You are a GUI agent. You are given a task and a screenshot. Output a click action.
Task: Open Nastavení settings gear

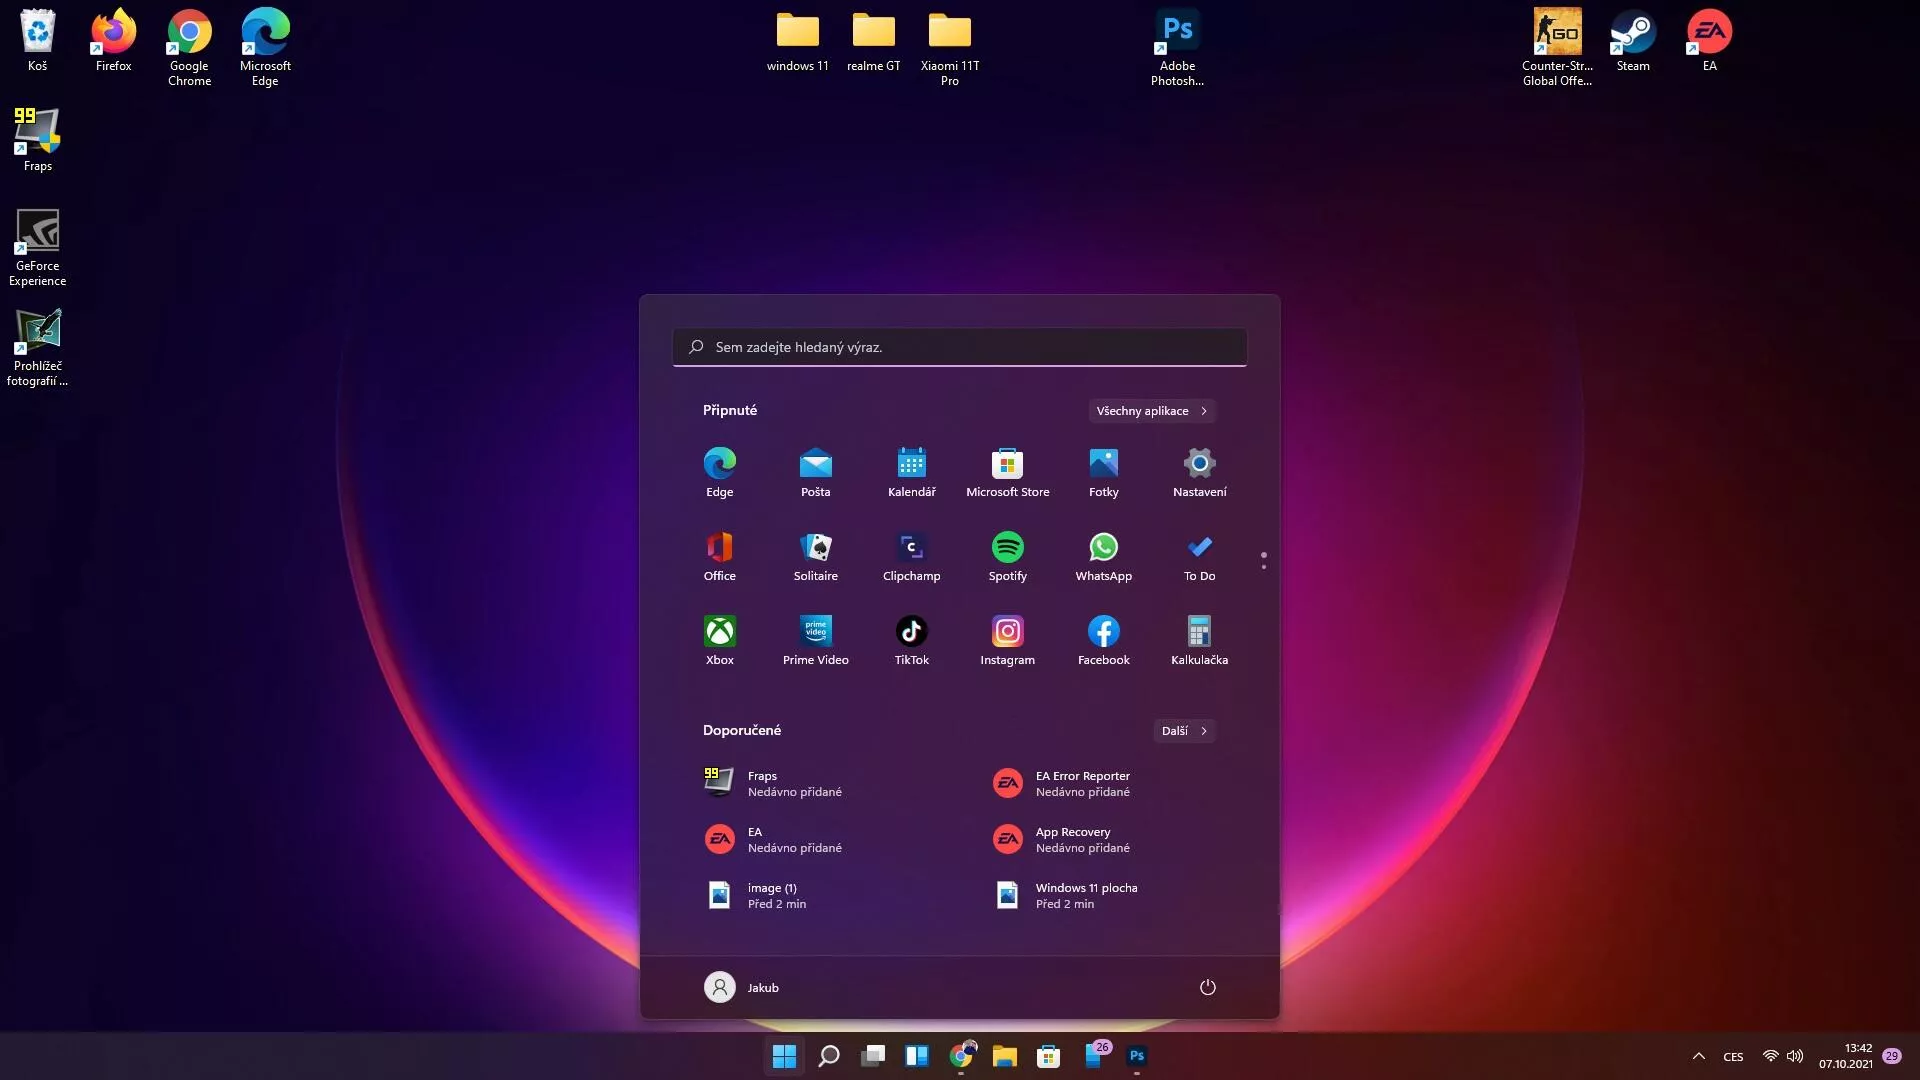[1199, 472]
